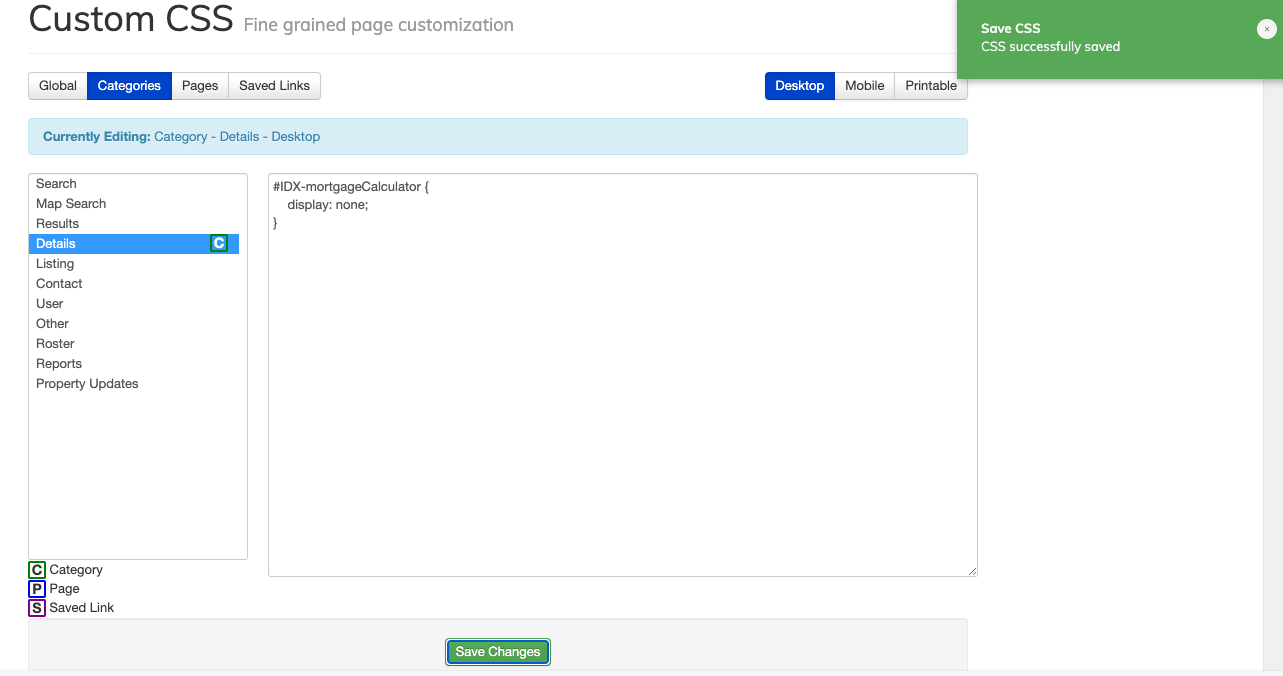Screen dimensions: 1283x676
Task: Click inside the CSS code editor
Action: tap(620, 370)
